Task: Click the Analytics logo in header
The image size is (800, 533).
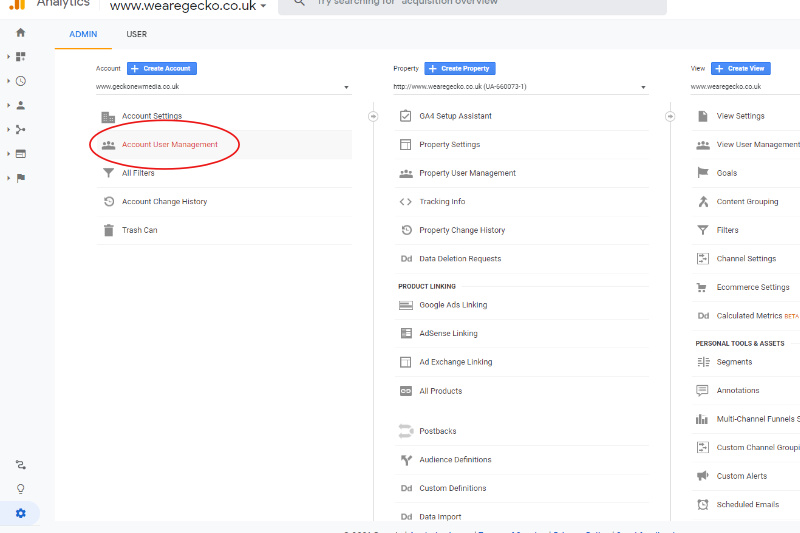Action: [17, 4]
